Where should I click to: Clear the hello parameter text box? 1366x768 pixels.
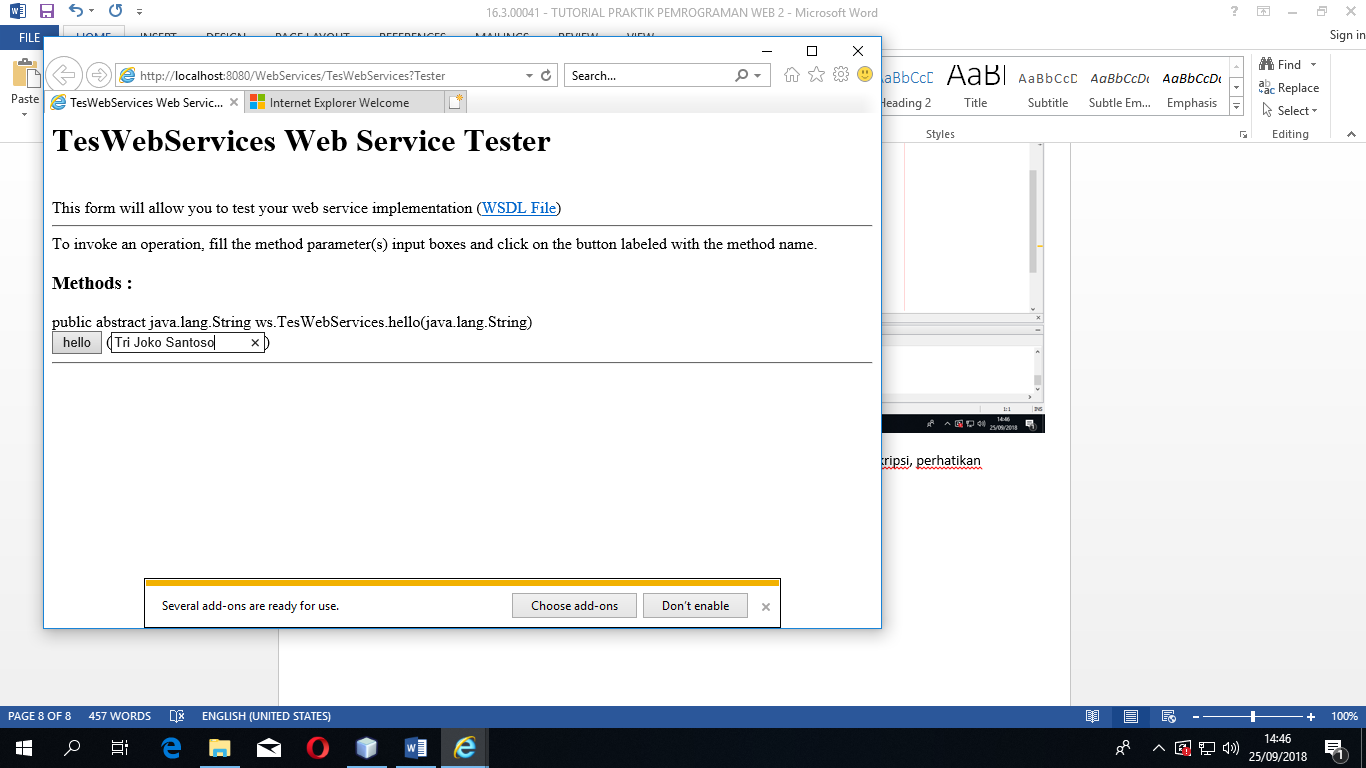pyautogui.click(x=255, y=343)
